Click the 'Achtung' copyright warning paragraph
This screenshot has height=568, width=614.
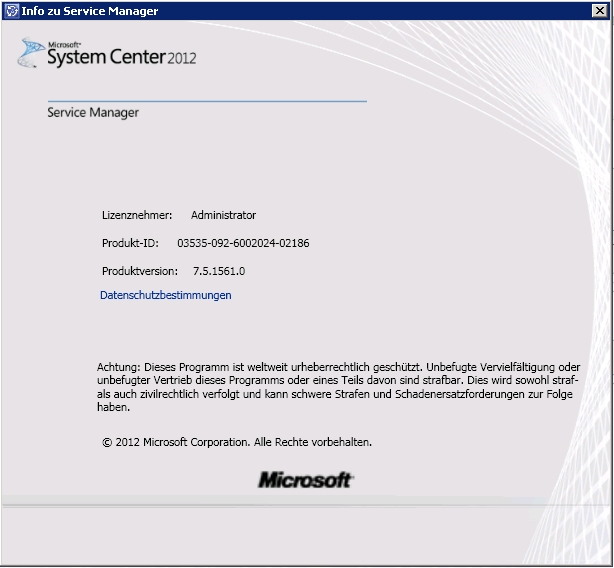pos(338,387)
